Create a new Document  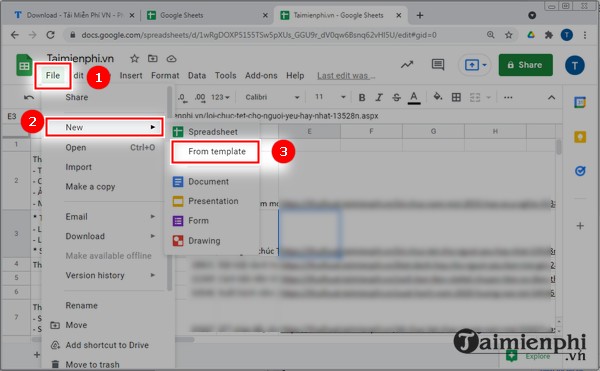tap(213, 182)
